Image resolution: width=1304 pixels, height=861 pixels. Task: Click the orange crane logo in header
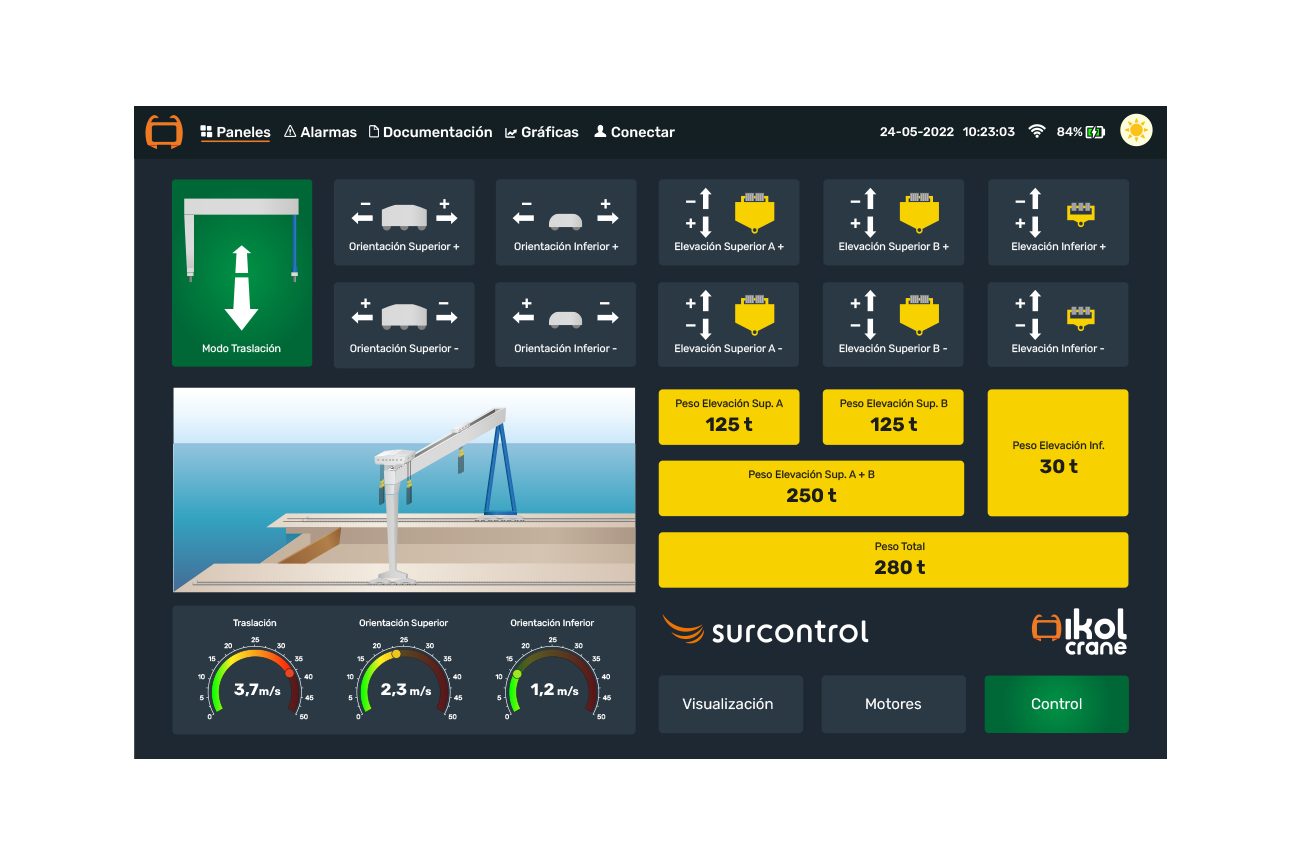[x=164, y=132]
